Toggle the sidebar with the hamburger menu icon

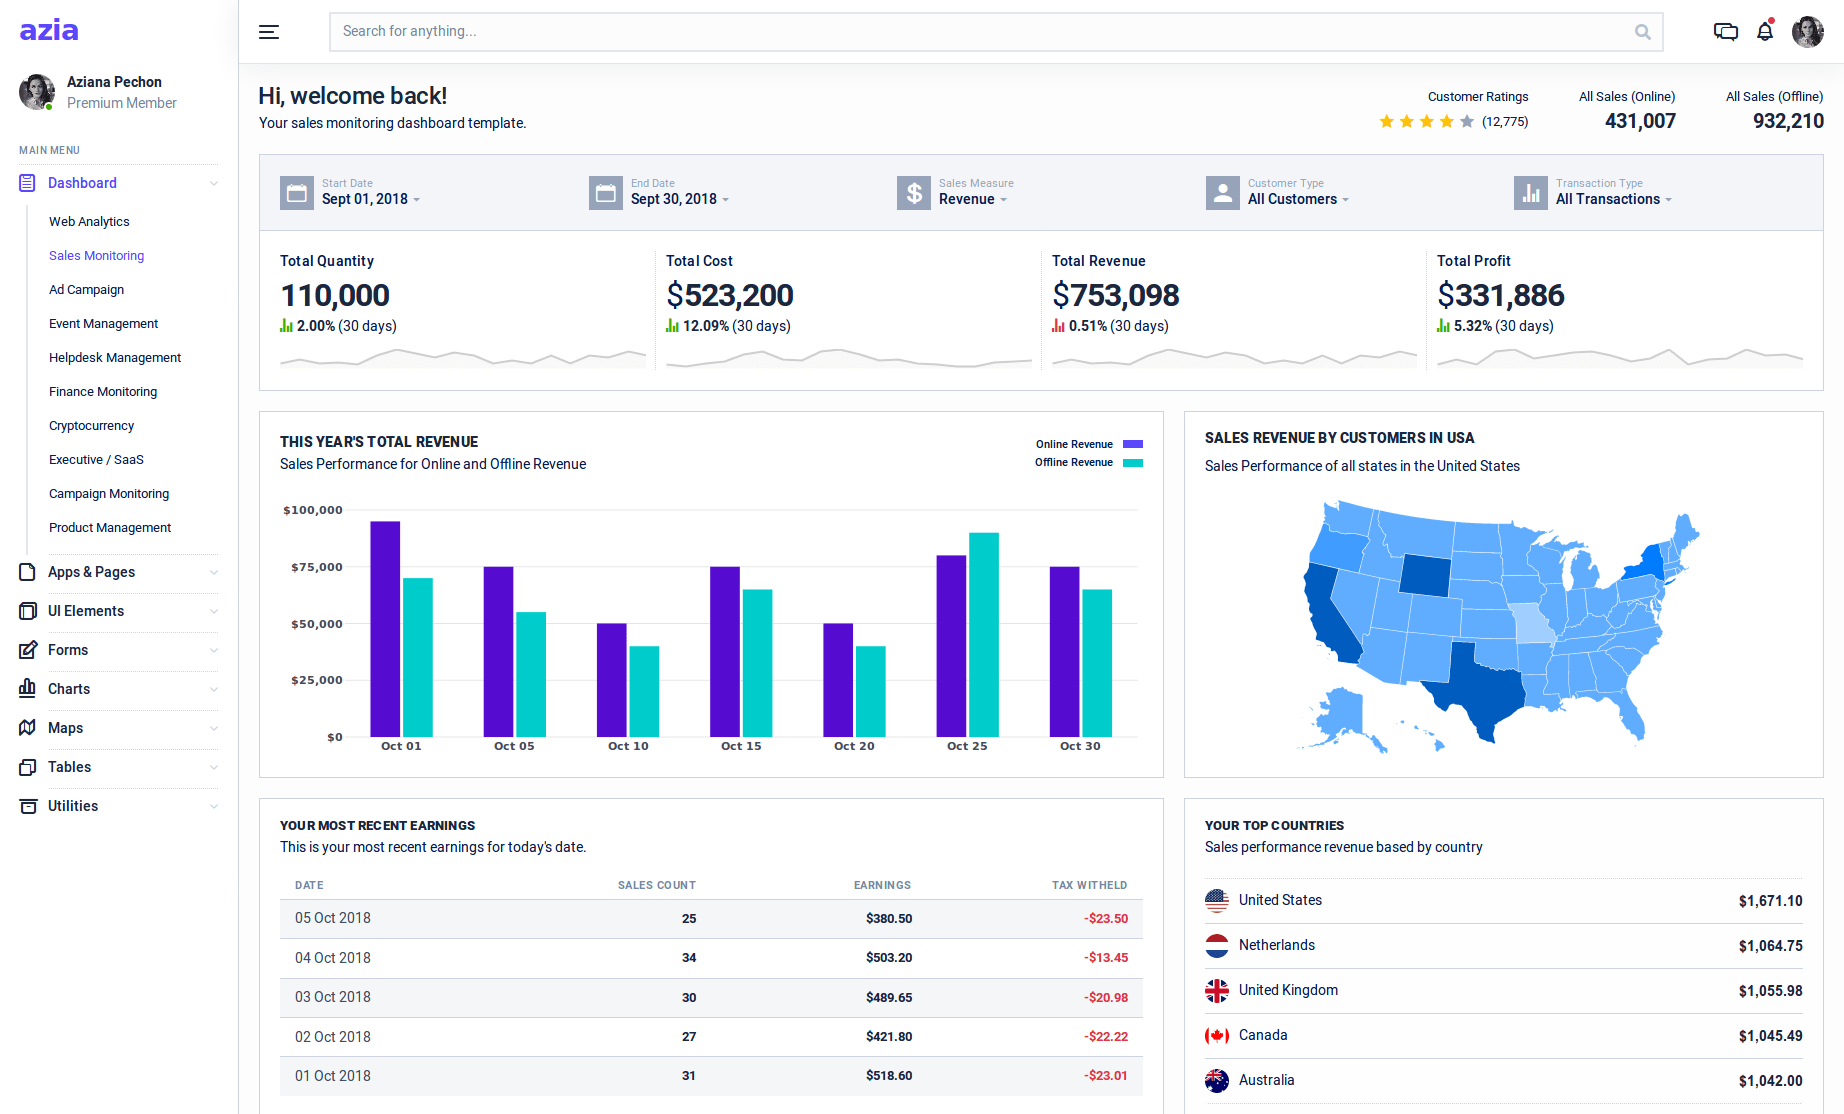[269, 32]
